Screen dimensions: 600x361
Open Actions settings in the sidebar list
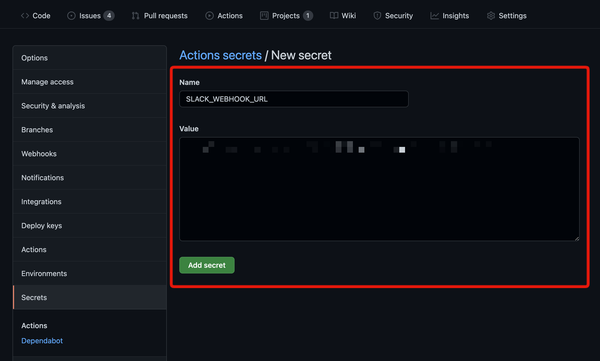pyautogui.click(x=90, y=250)
